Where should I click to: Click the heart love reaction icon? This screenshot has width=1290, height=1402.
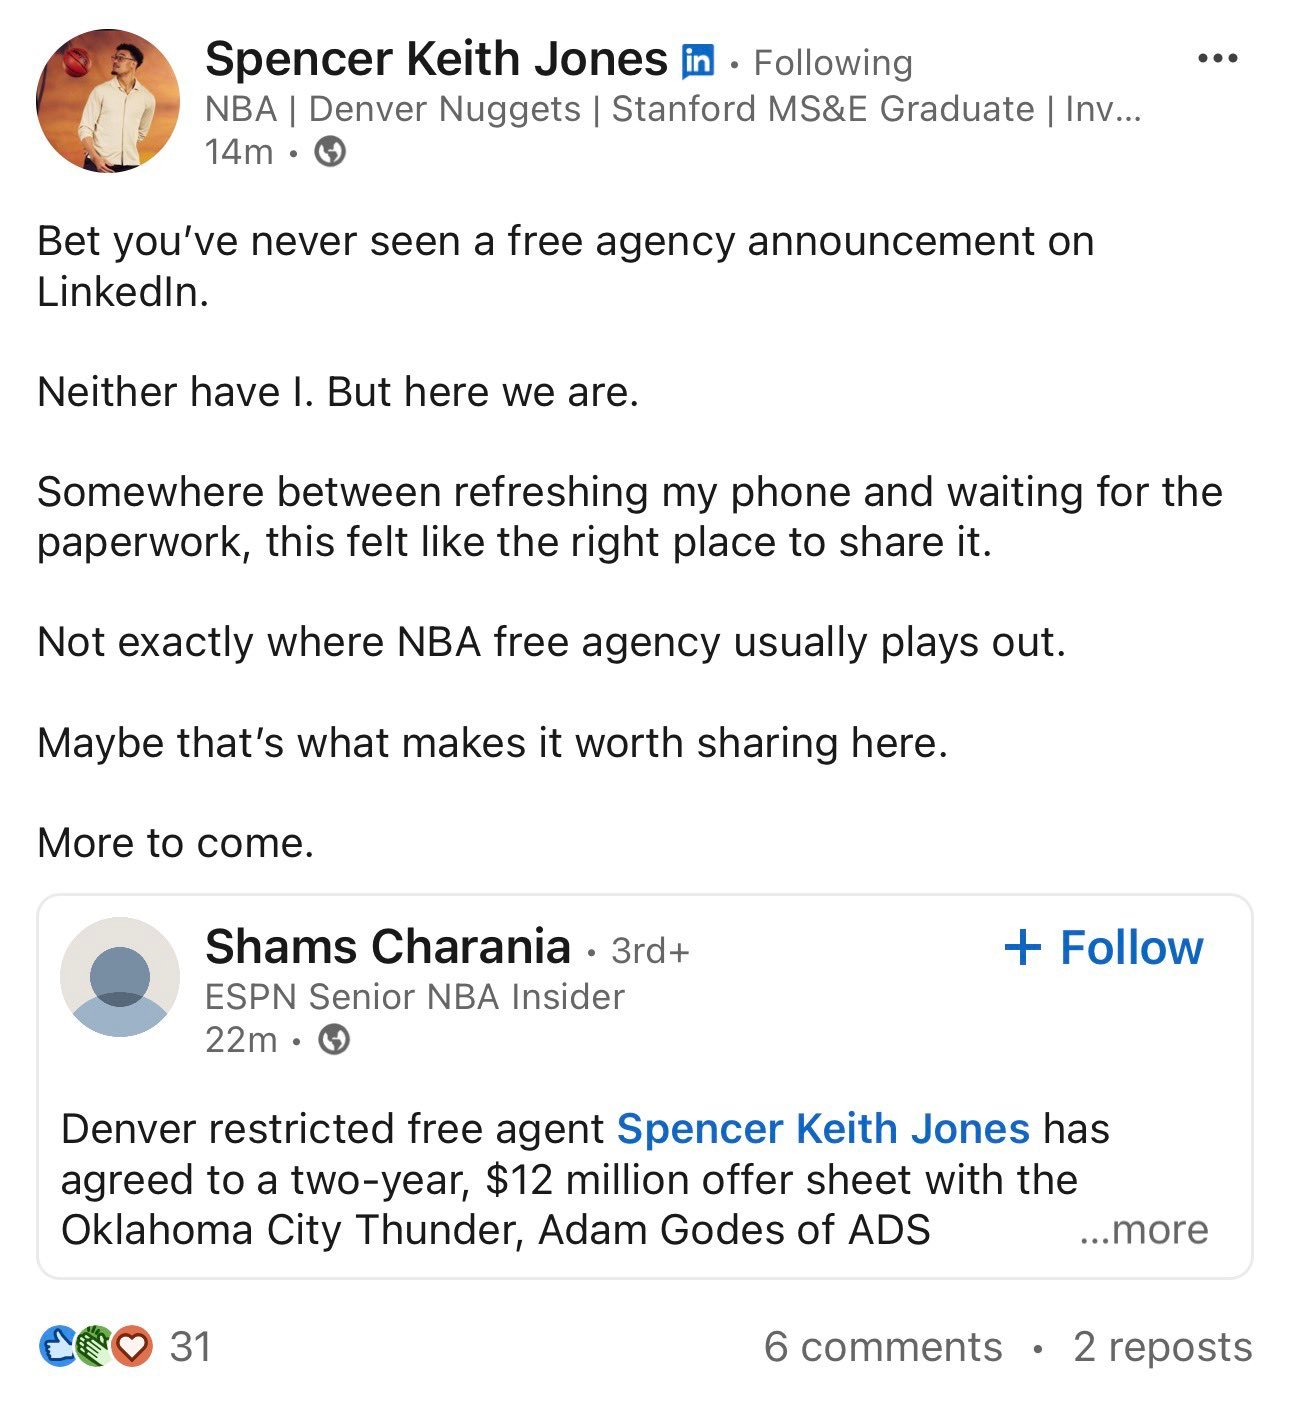[x=132, y=1346]
